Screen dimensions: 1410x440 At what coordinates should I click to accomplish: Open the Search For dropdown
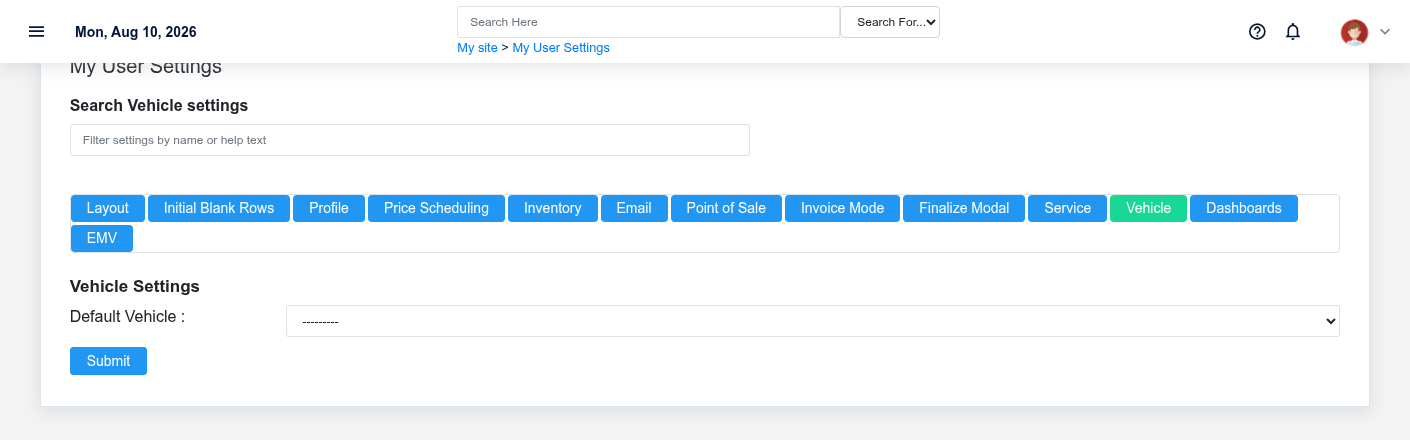pos(890,22)
